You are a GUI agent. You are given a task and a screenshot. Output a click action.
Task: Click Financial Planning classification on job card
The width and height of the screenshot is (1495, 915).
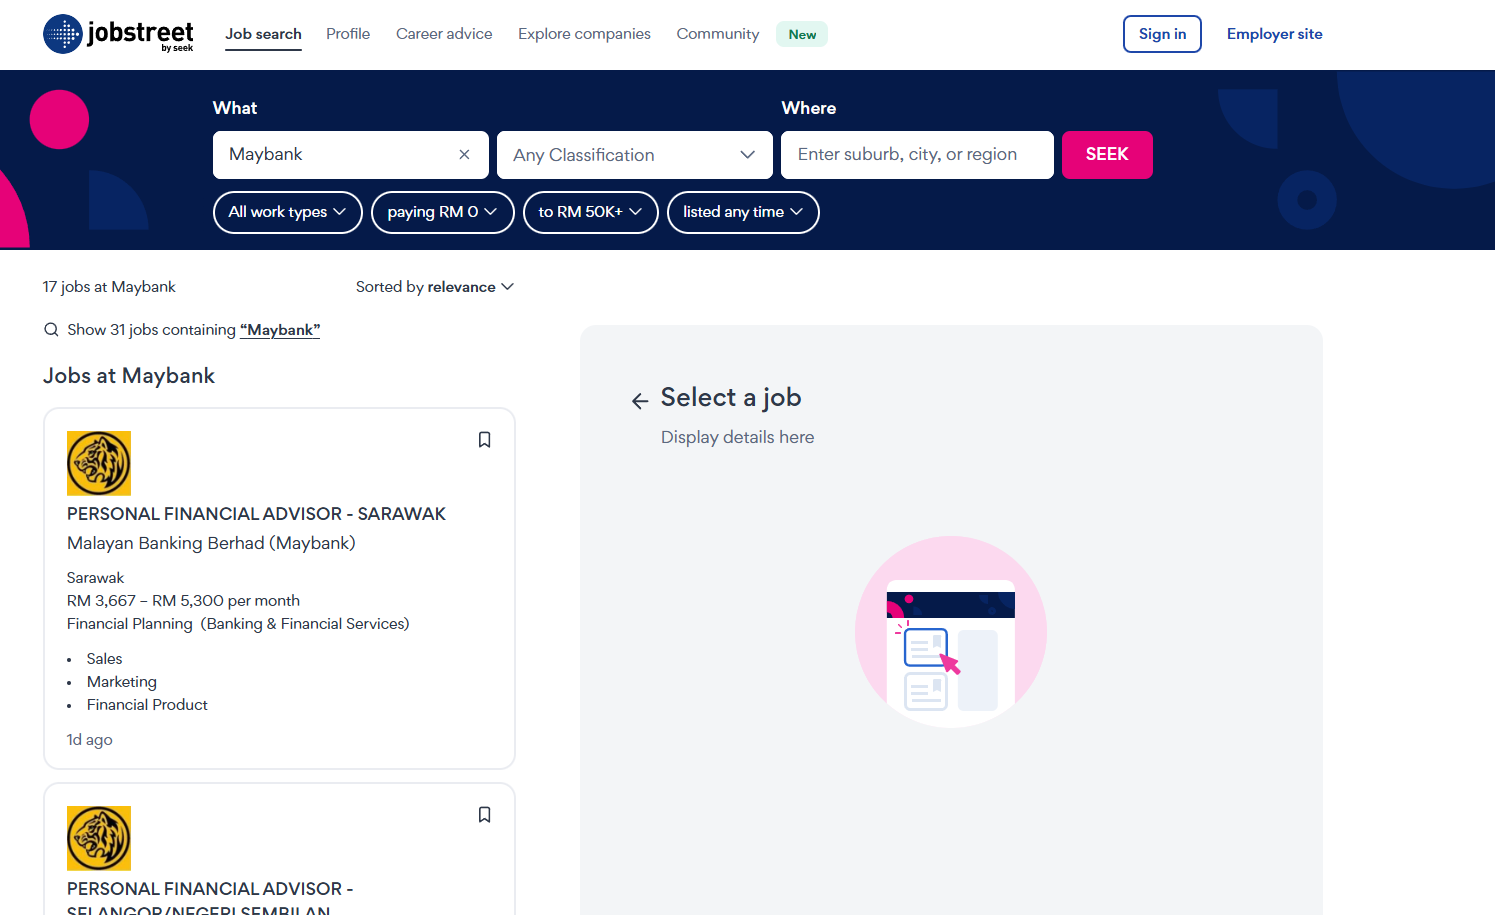130,624
